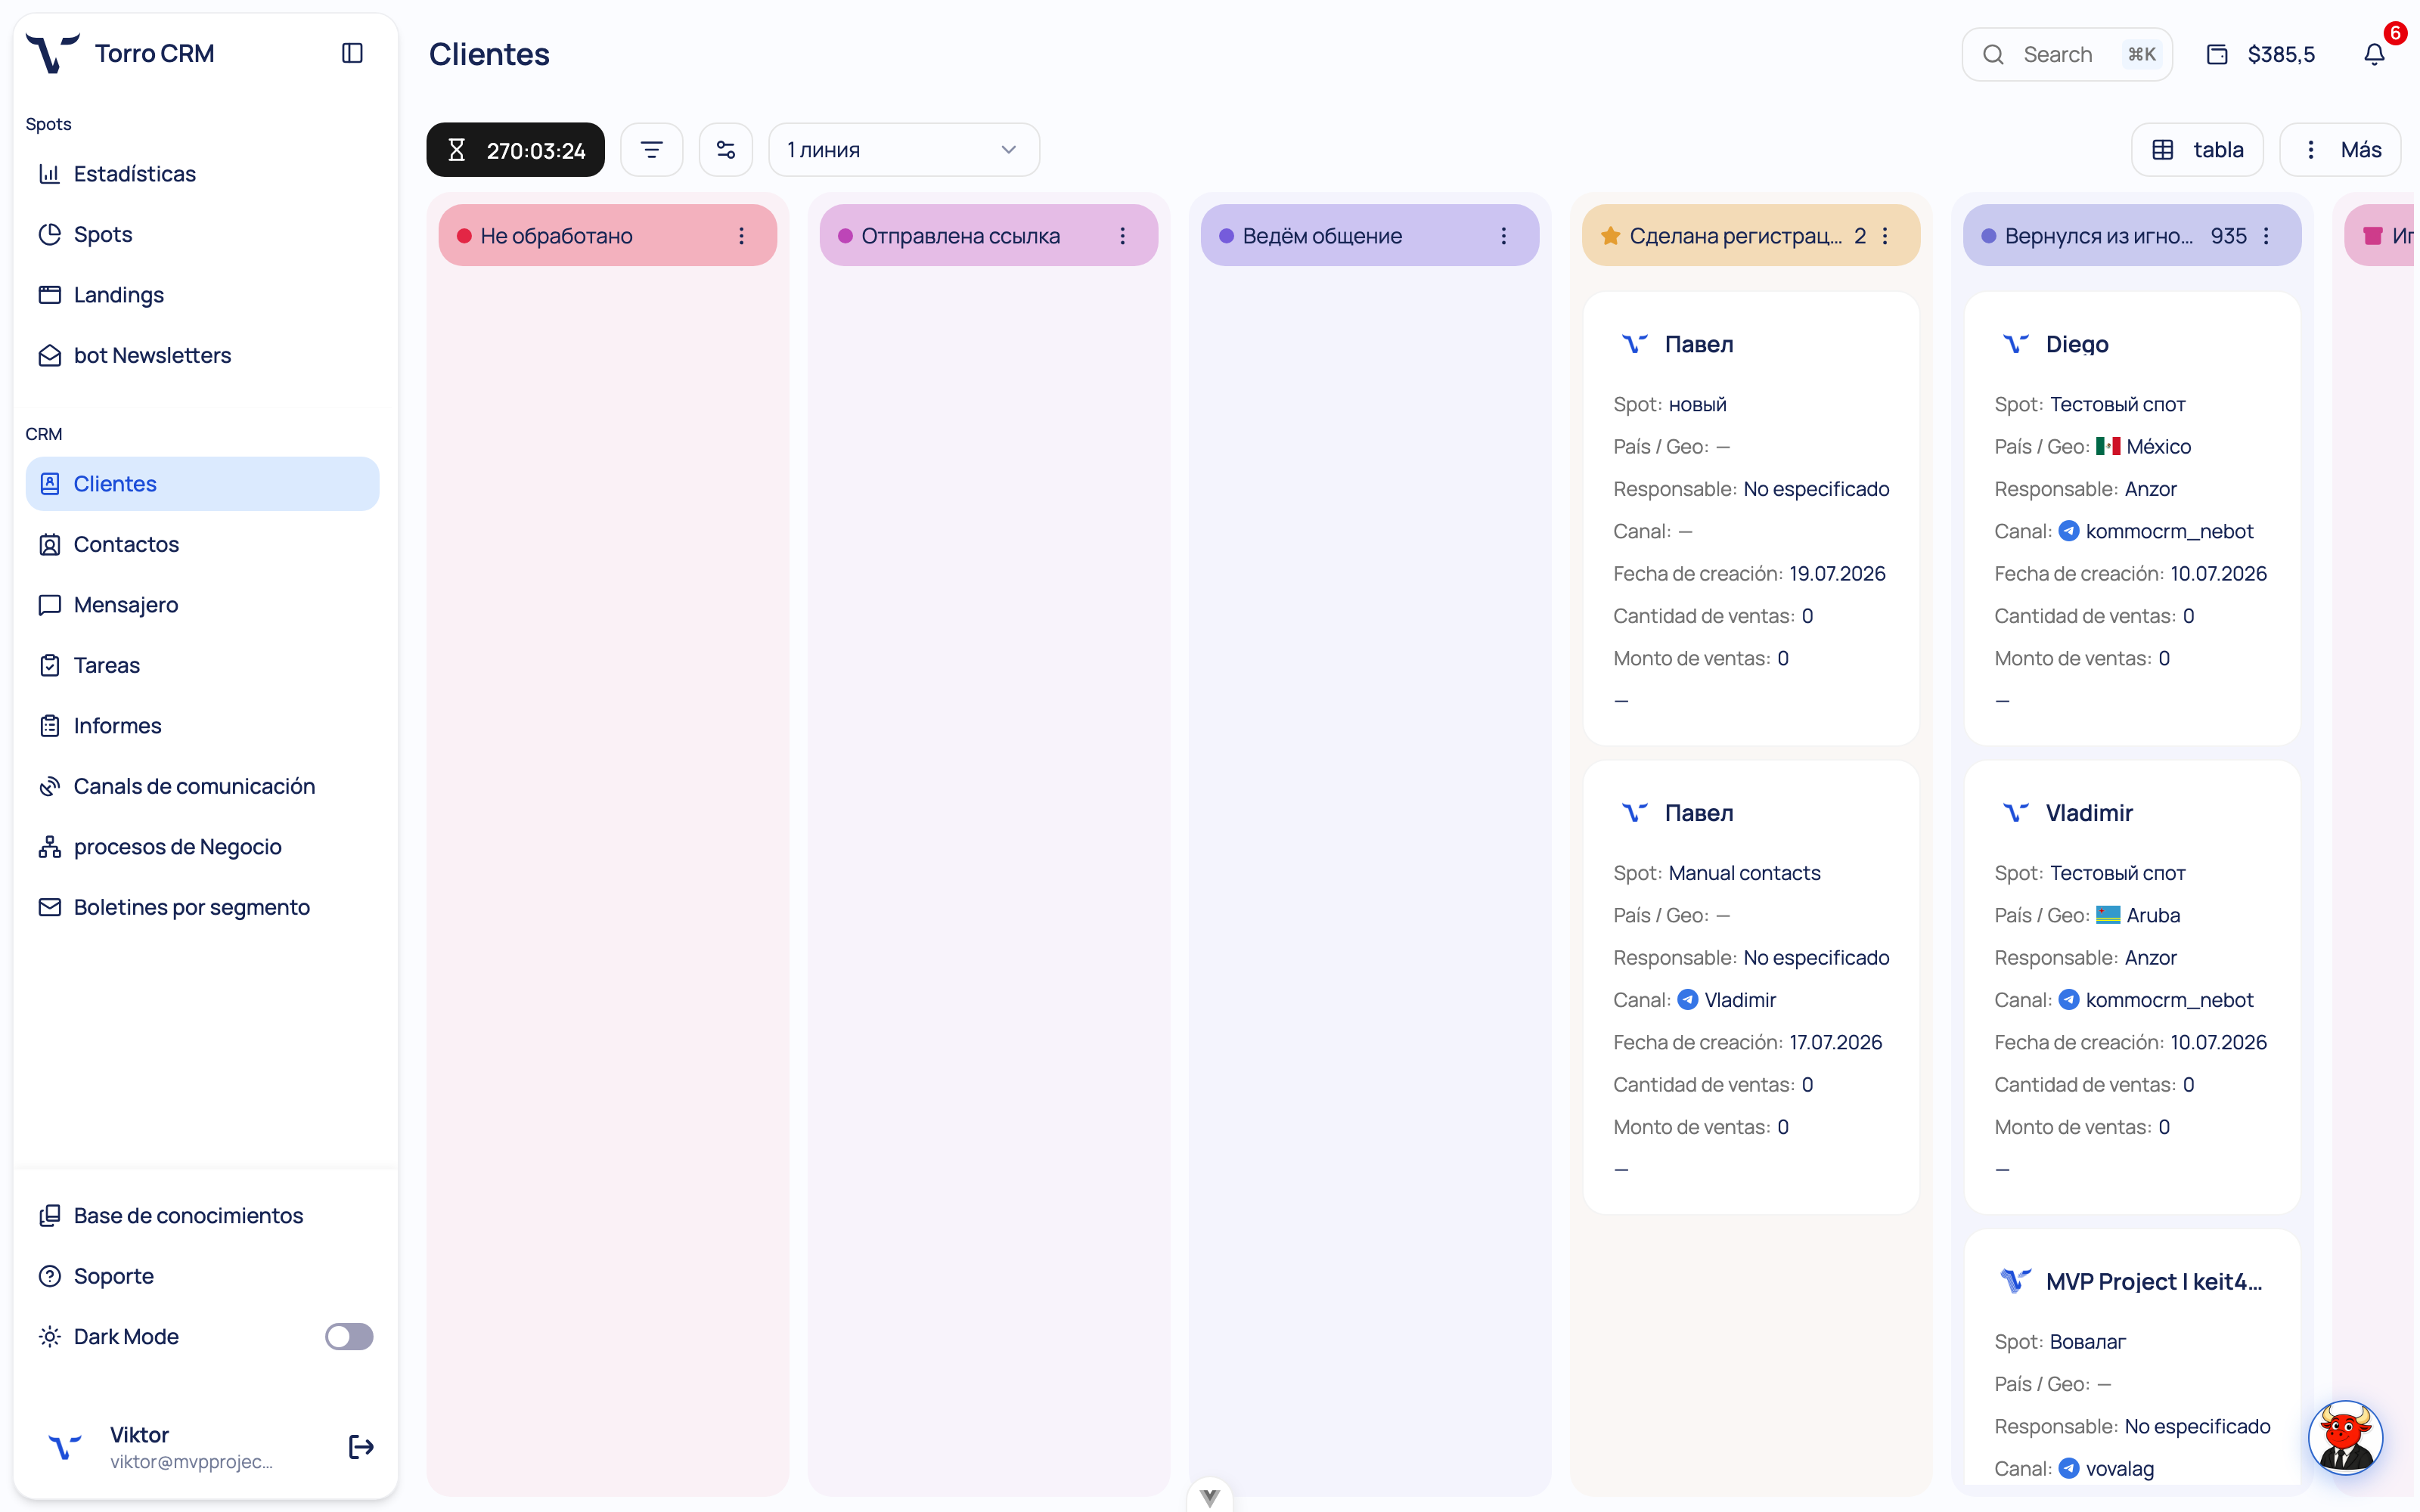Click Viktor user profile name
This screenshot has height=1512, width=2420.
(139, 1435)
